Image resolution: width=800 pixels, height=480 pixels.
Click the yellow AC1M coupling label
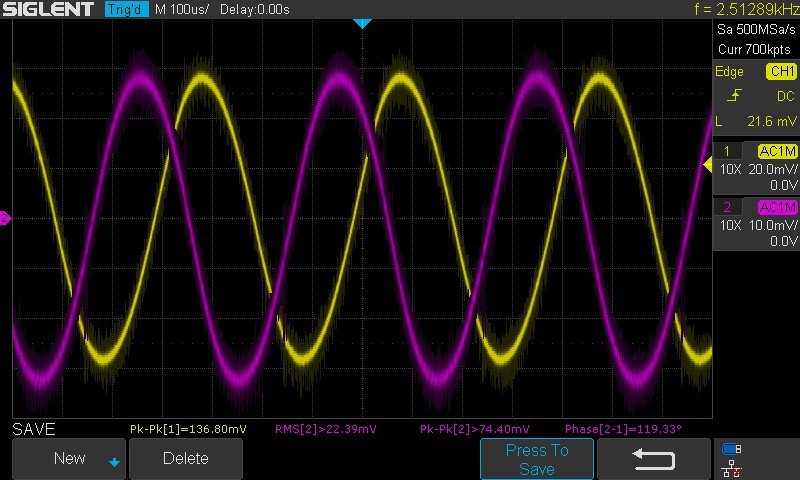[777, 151]
